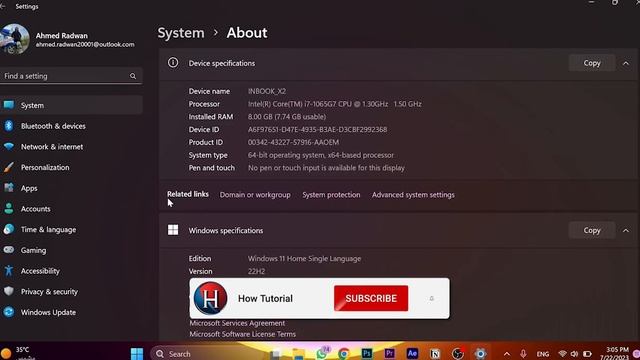Copy the Device specifications
Viewport: 640px width, 360px height.
(592, 63)
